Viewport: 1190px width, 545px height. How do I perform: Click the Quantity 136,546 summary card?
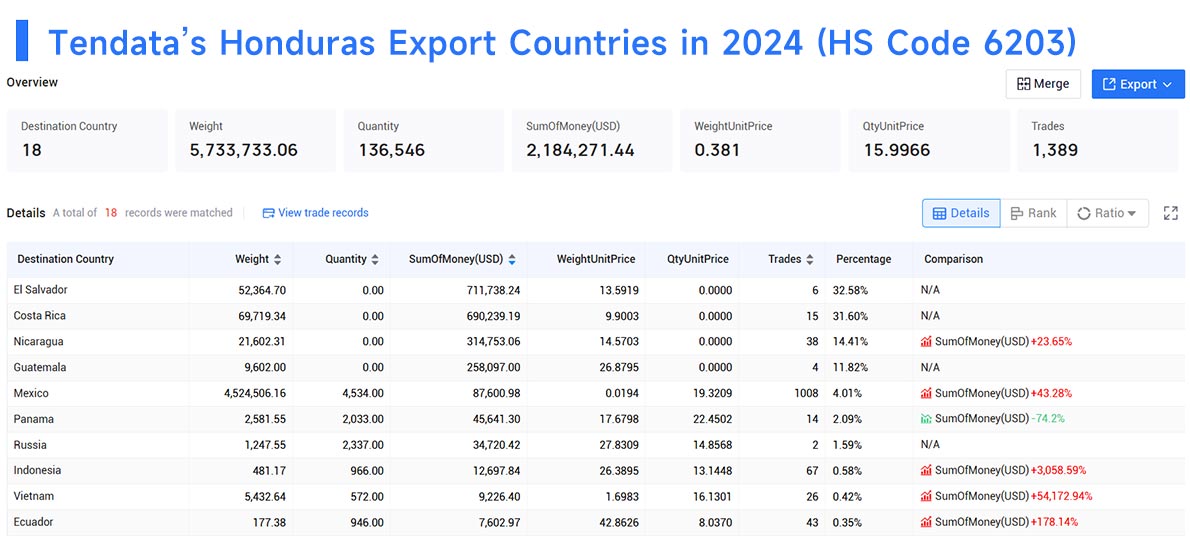[424, 140]
